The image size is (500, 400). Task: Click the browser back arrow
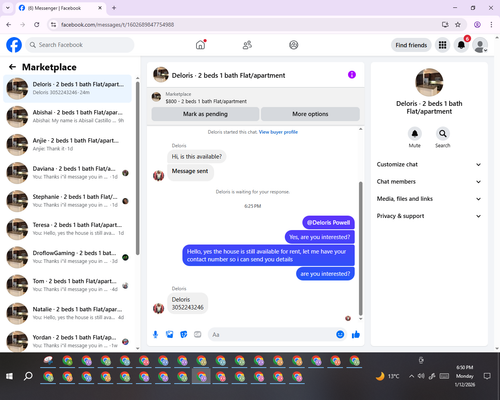9,24
